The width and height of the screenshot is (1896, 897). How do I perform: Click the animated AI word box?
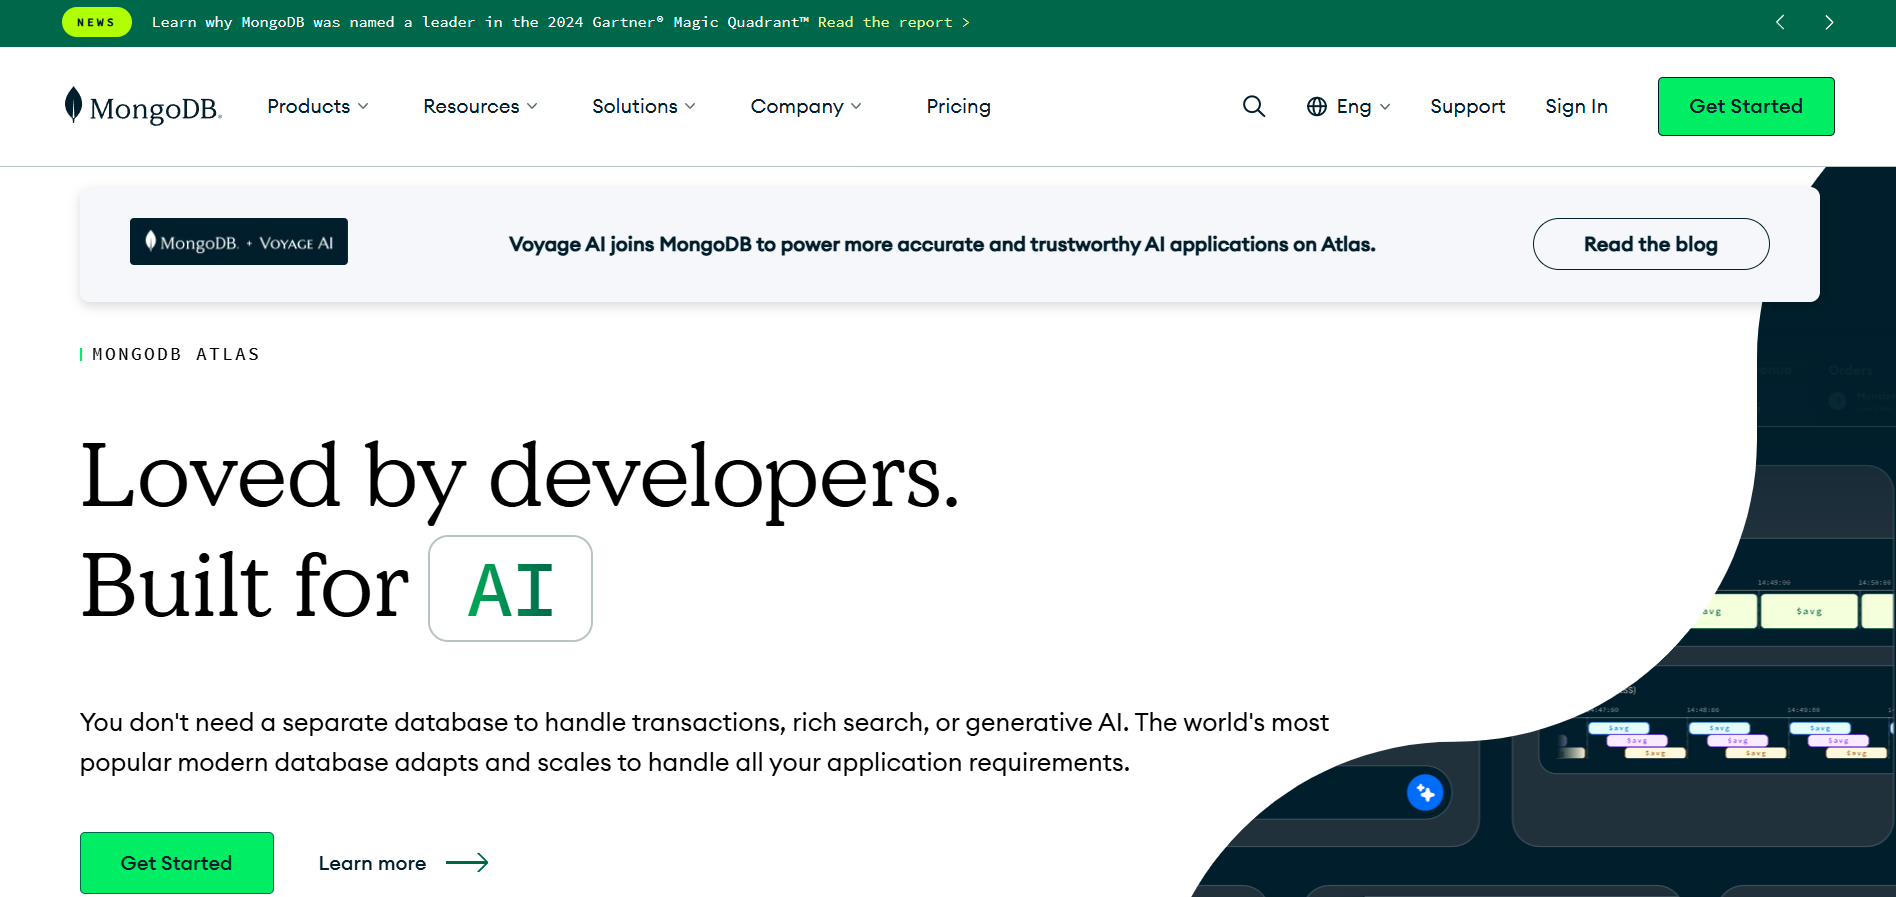point(510,588)
